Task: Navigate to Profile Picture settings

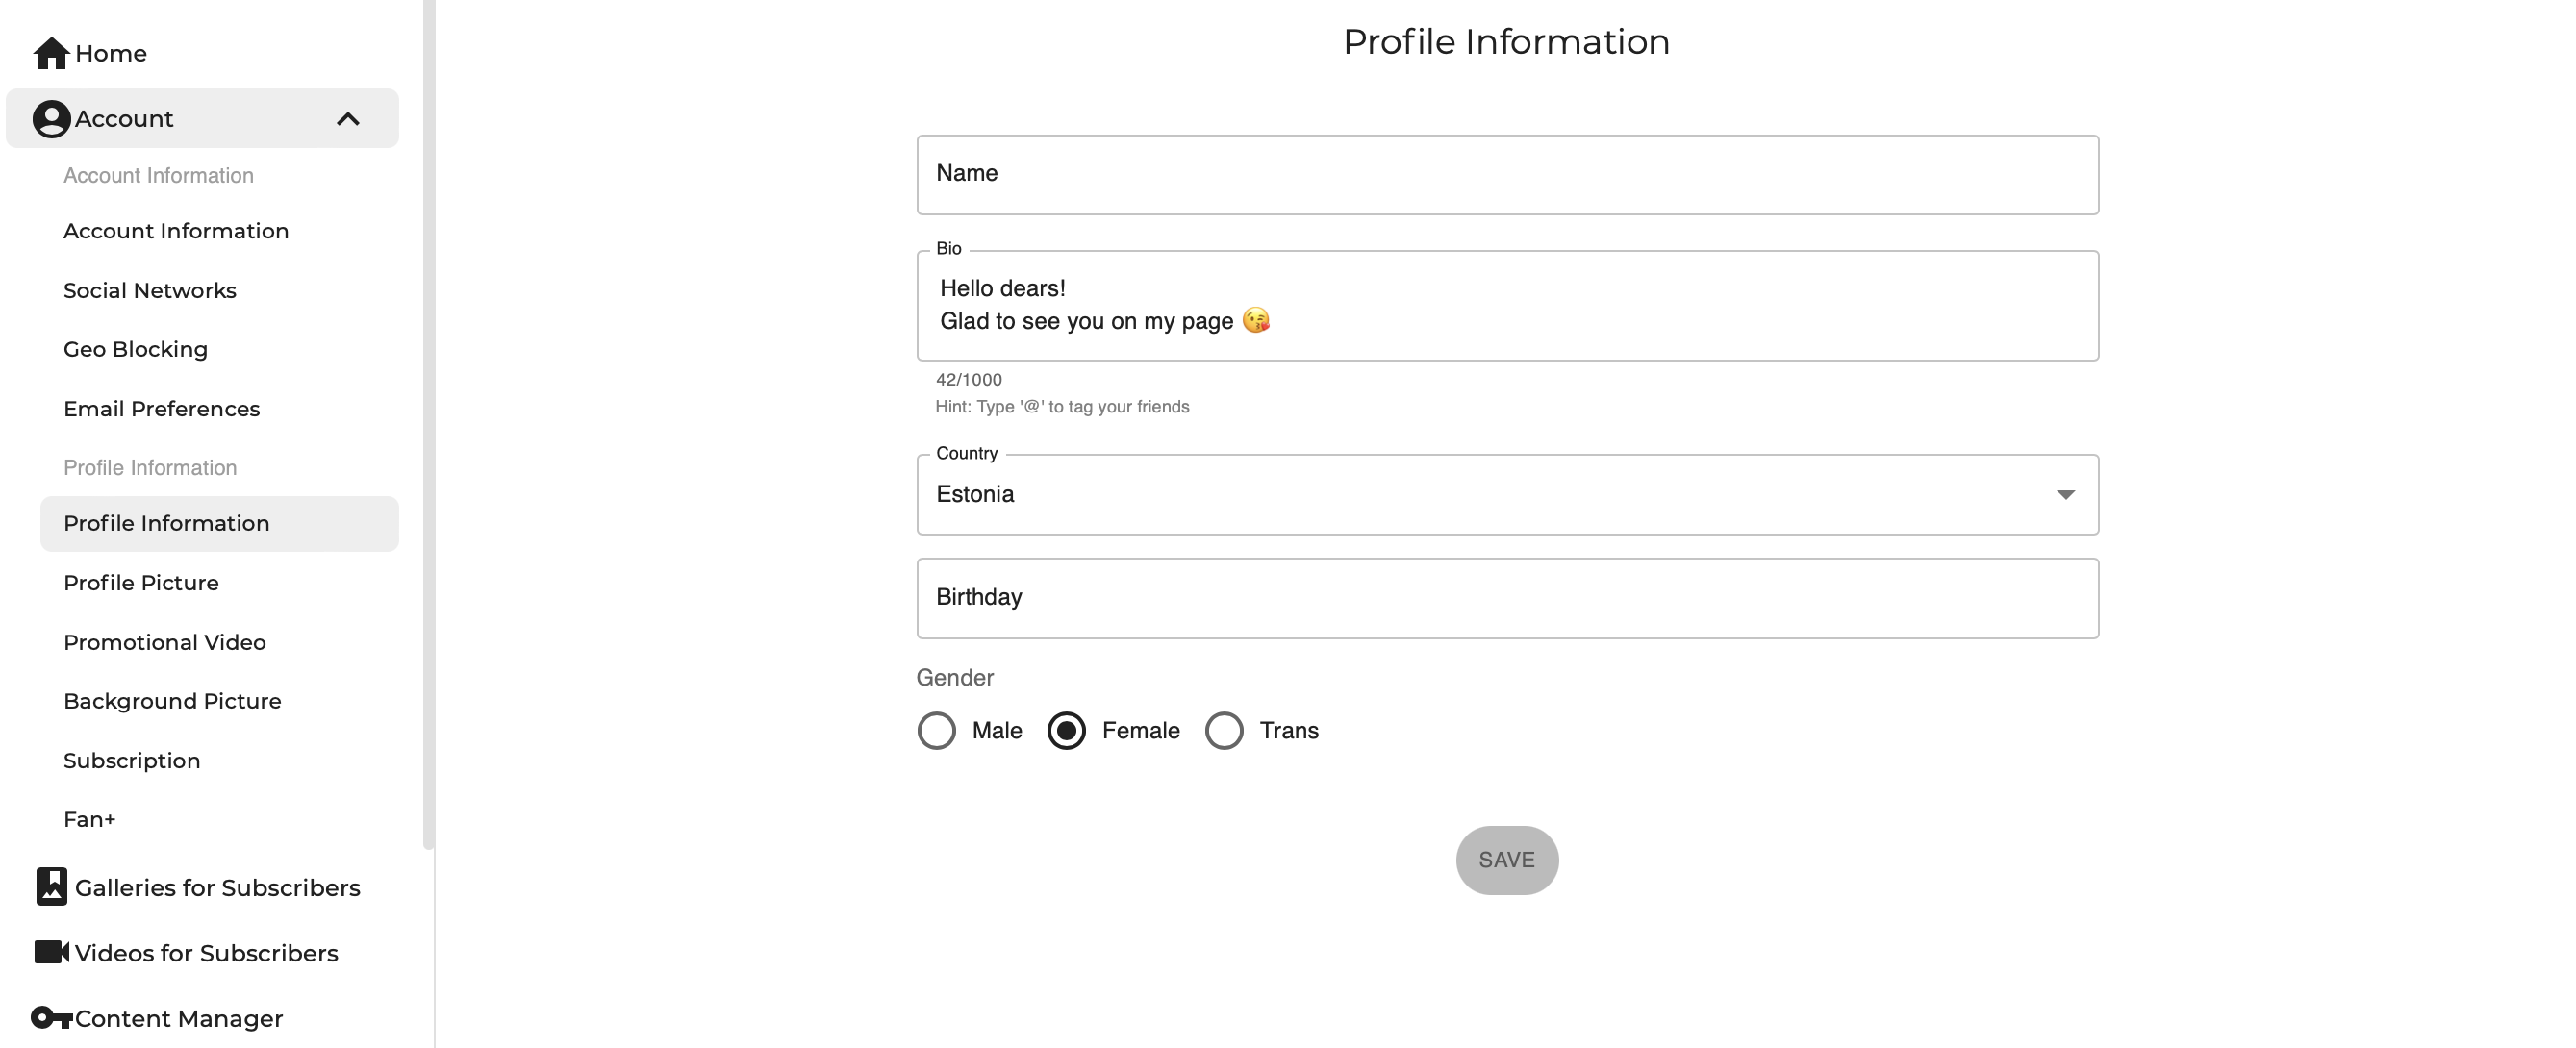Action: (141, 583)
